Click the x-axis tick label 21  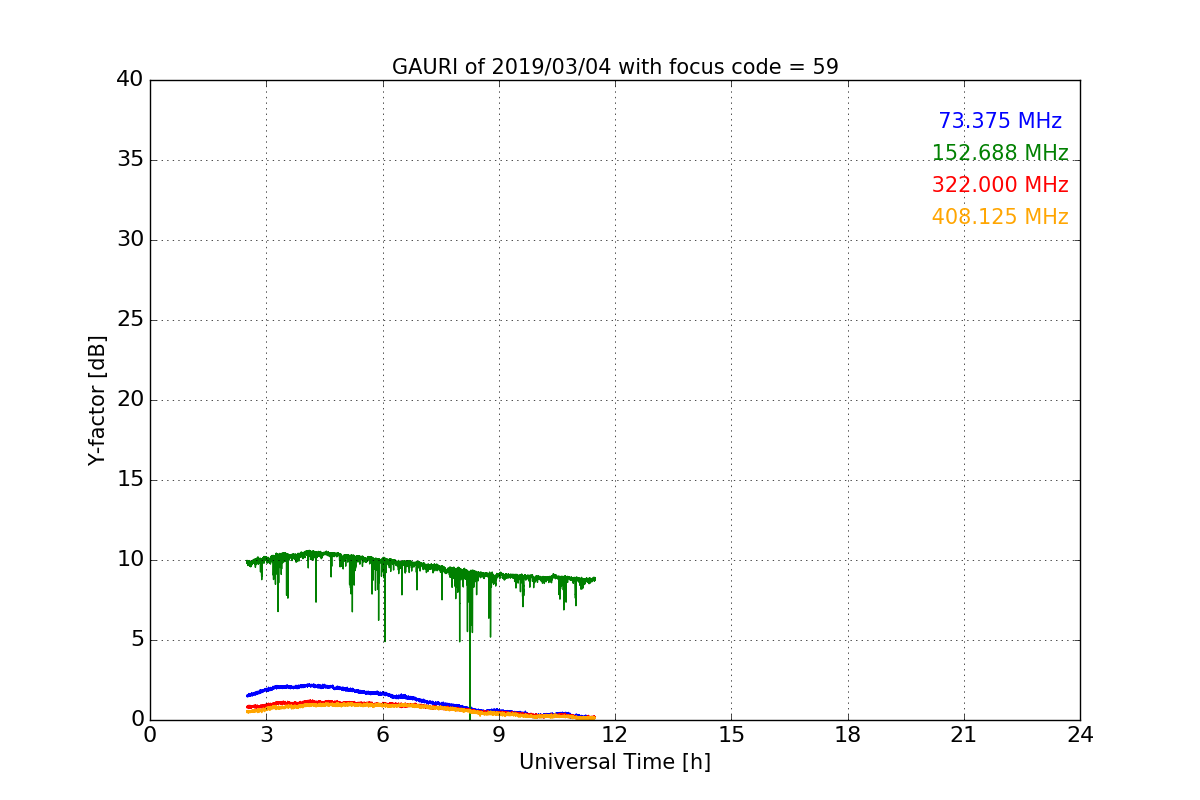(964, 735)
